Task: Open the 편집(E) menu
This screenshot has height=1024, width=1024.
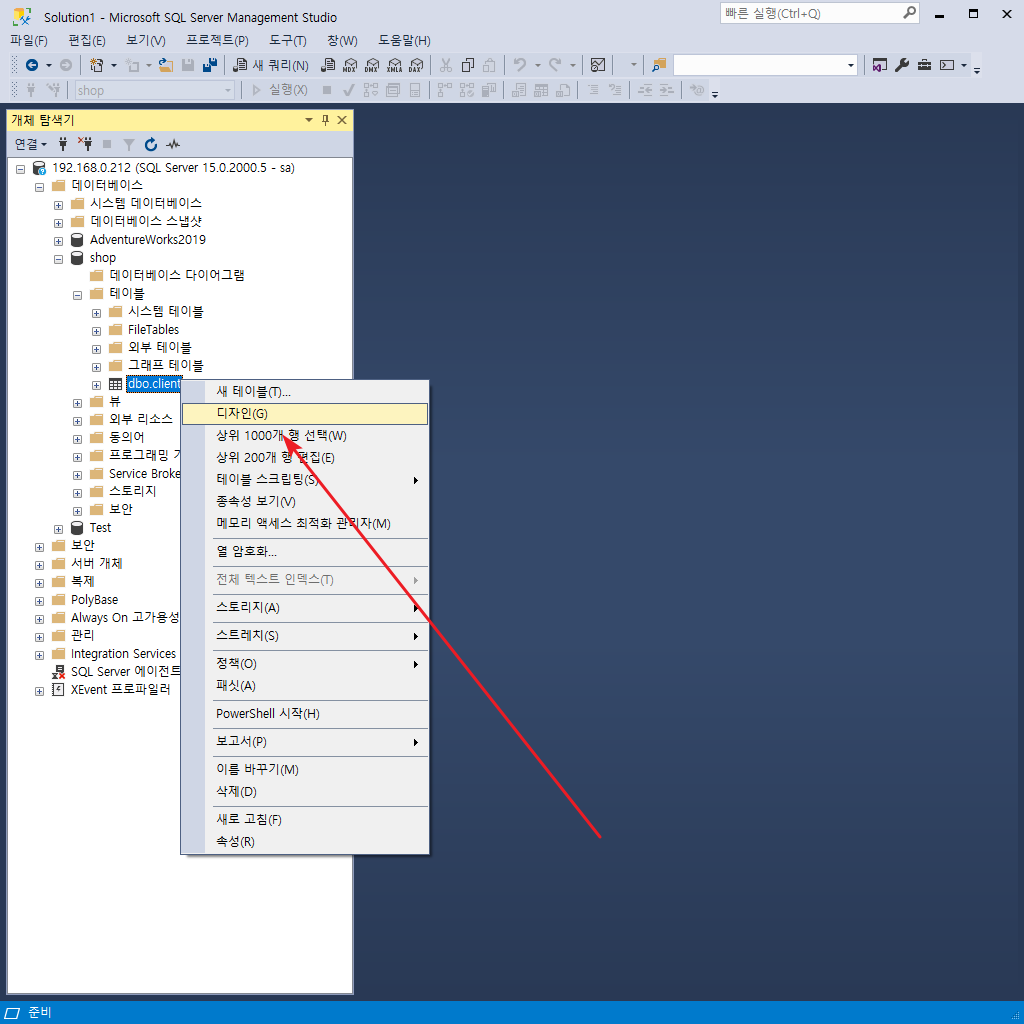Action: coord(87,40)
